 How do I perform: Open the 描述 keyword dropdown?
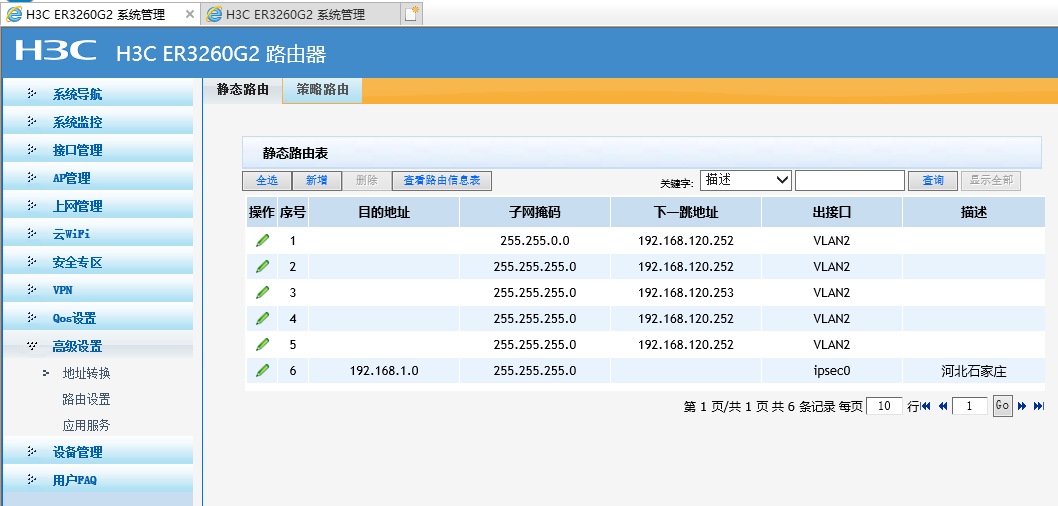[746, 180]
